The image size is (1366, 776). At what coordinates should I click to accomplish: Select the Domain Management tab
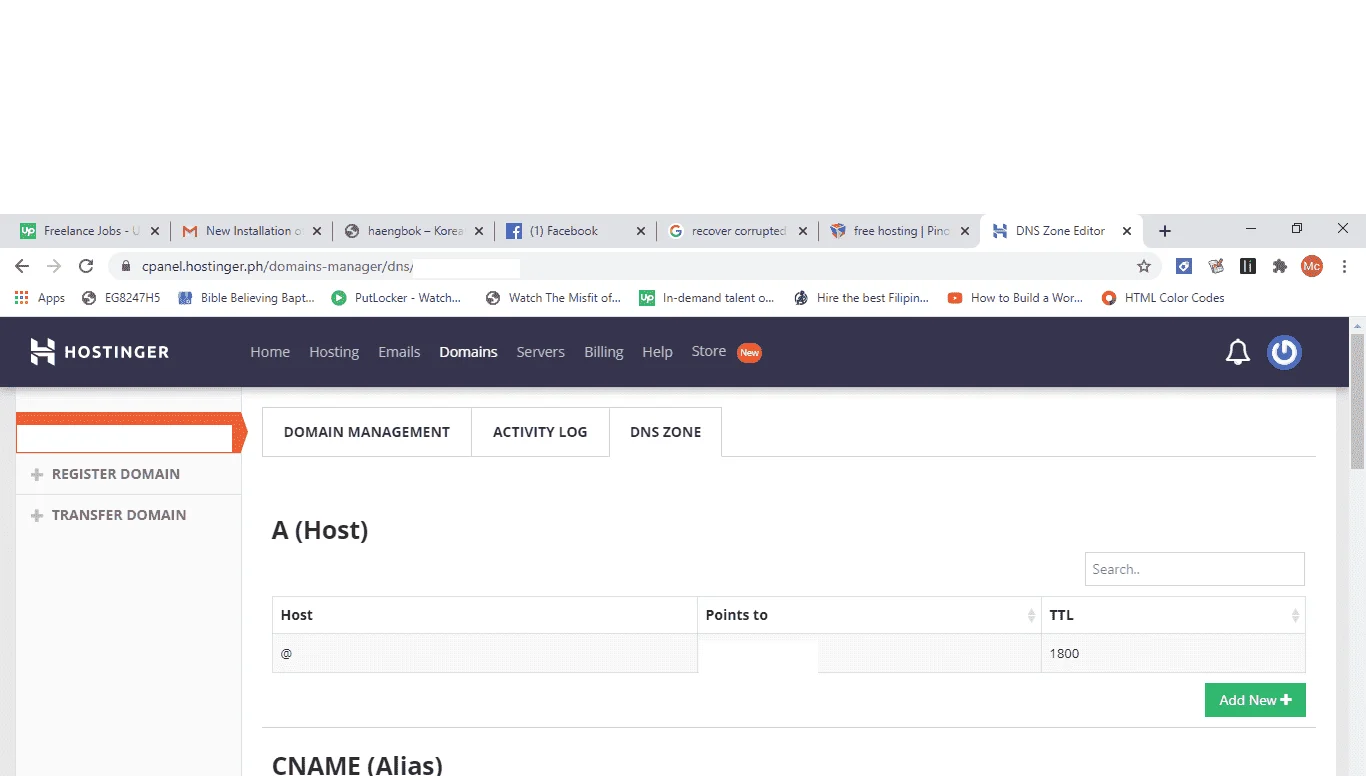click(x=367, y=432)
